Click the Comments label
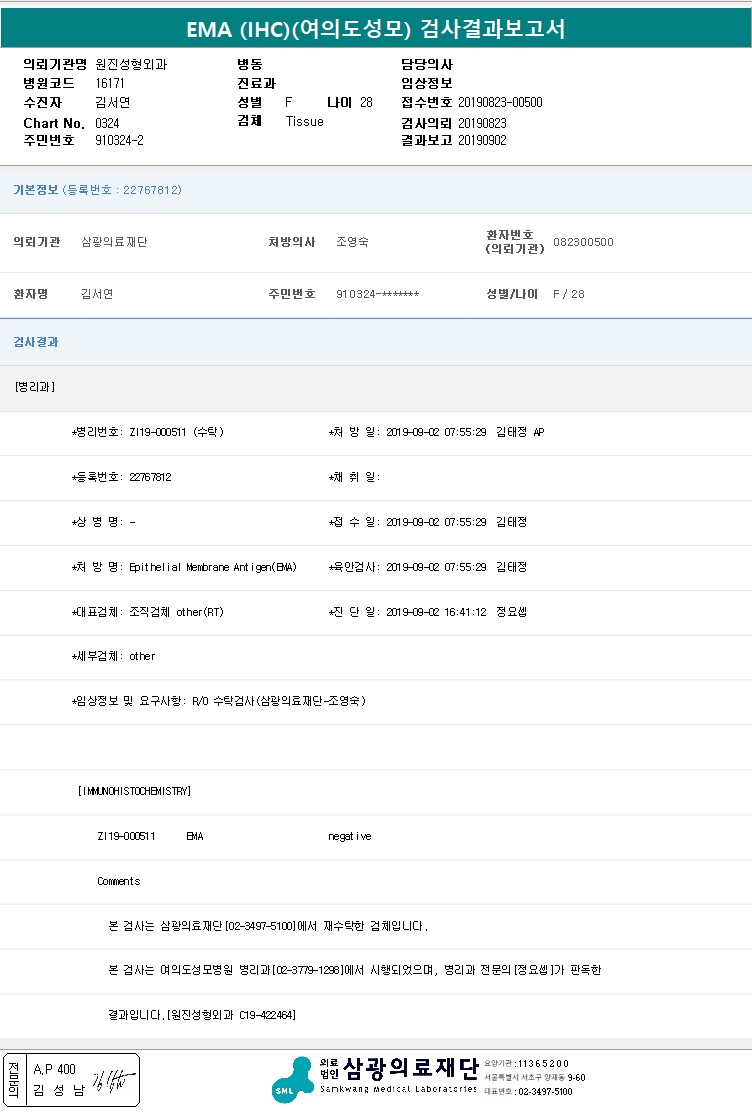The width and height of the screenshot is (752, 1118). pyautogui.click(x=118, y=881)
